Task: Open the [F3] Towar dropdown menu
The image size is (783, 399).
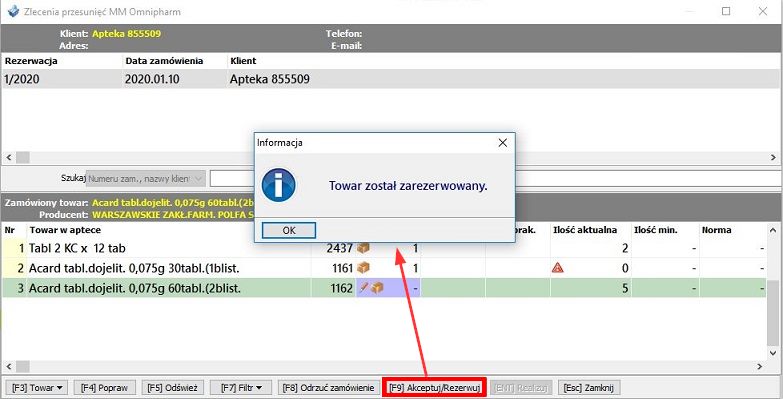Action: pyautogui.click(x=35, y=388)
